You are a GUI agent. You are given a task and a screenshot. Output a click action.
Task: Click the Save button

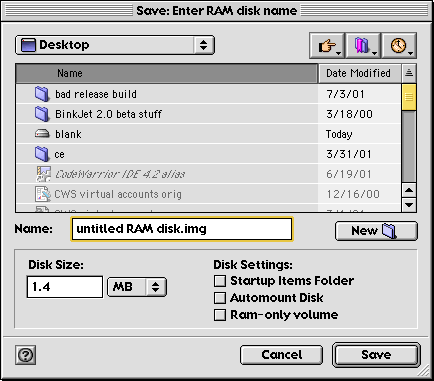coord(376,355)
